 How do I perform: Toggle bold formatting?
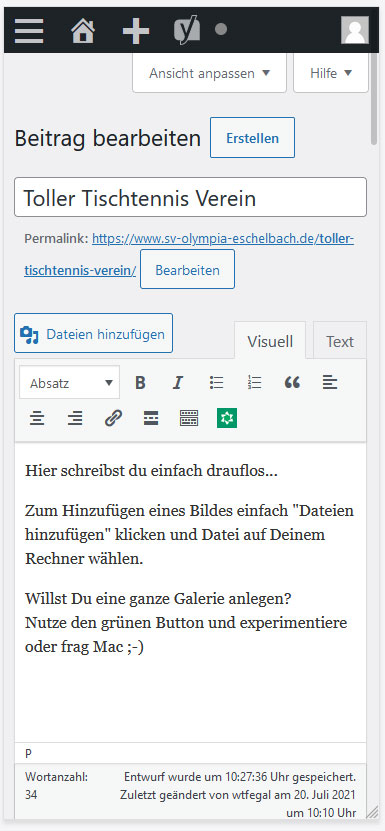(x=140, y=383)
